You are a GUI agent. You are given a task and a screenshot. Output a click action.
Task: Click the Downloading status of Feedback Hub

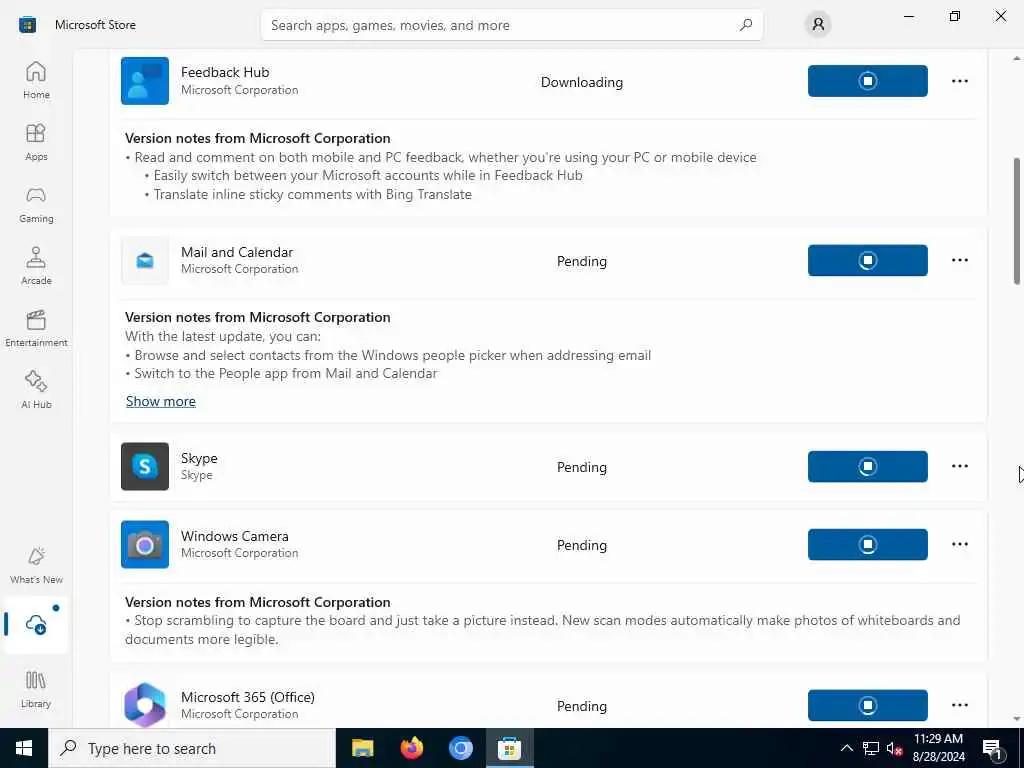[581, 82]
